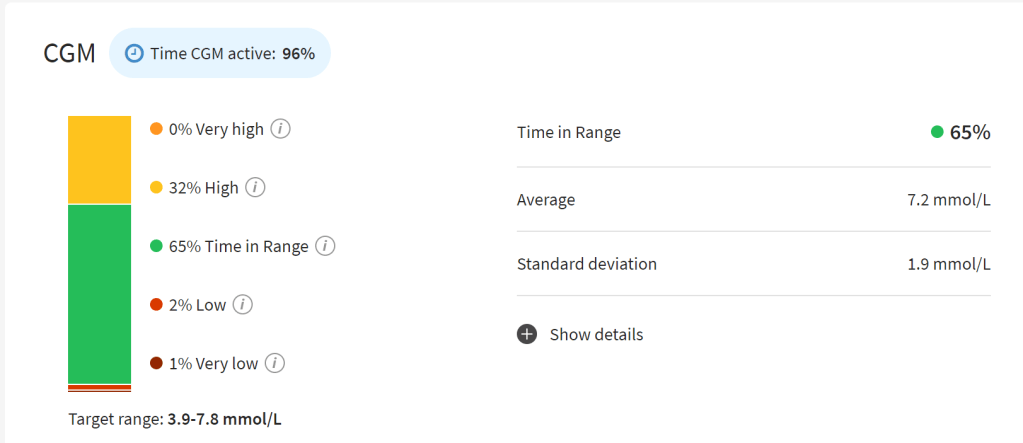Click the Time CGM active 96% badge

[x=220, y=54]
